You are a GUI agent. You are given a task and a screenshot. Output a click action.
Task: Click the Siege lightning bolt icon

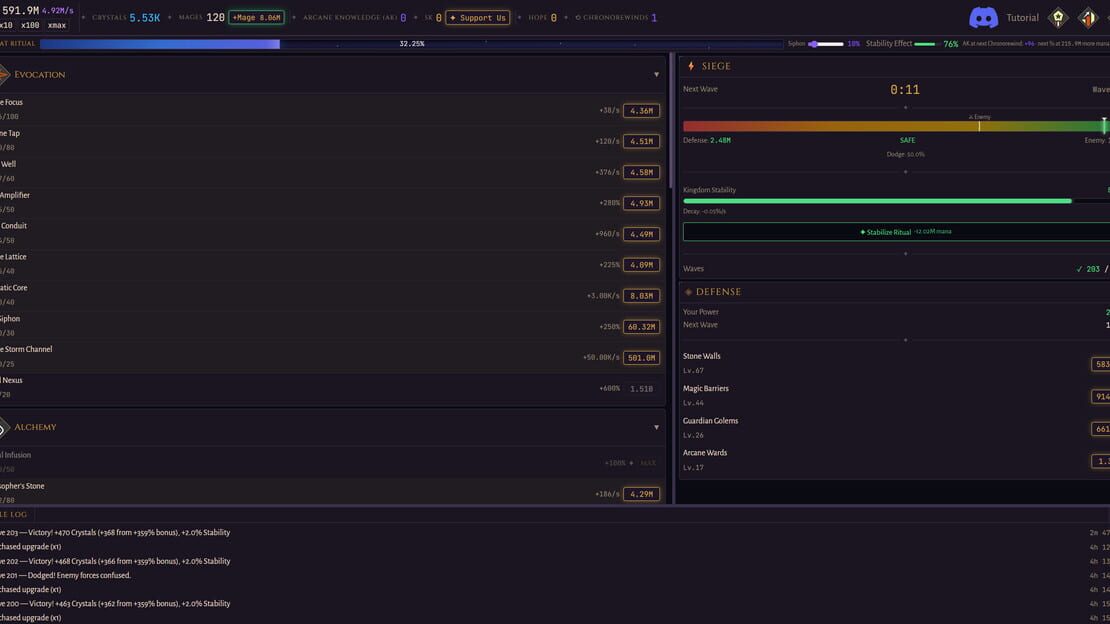coord(691,66)
